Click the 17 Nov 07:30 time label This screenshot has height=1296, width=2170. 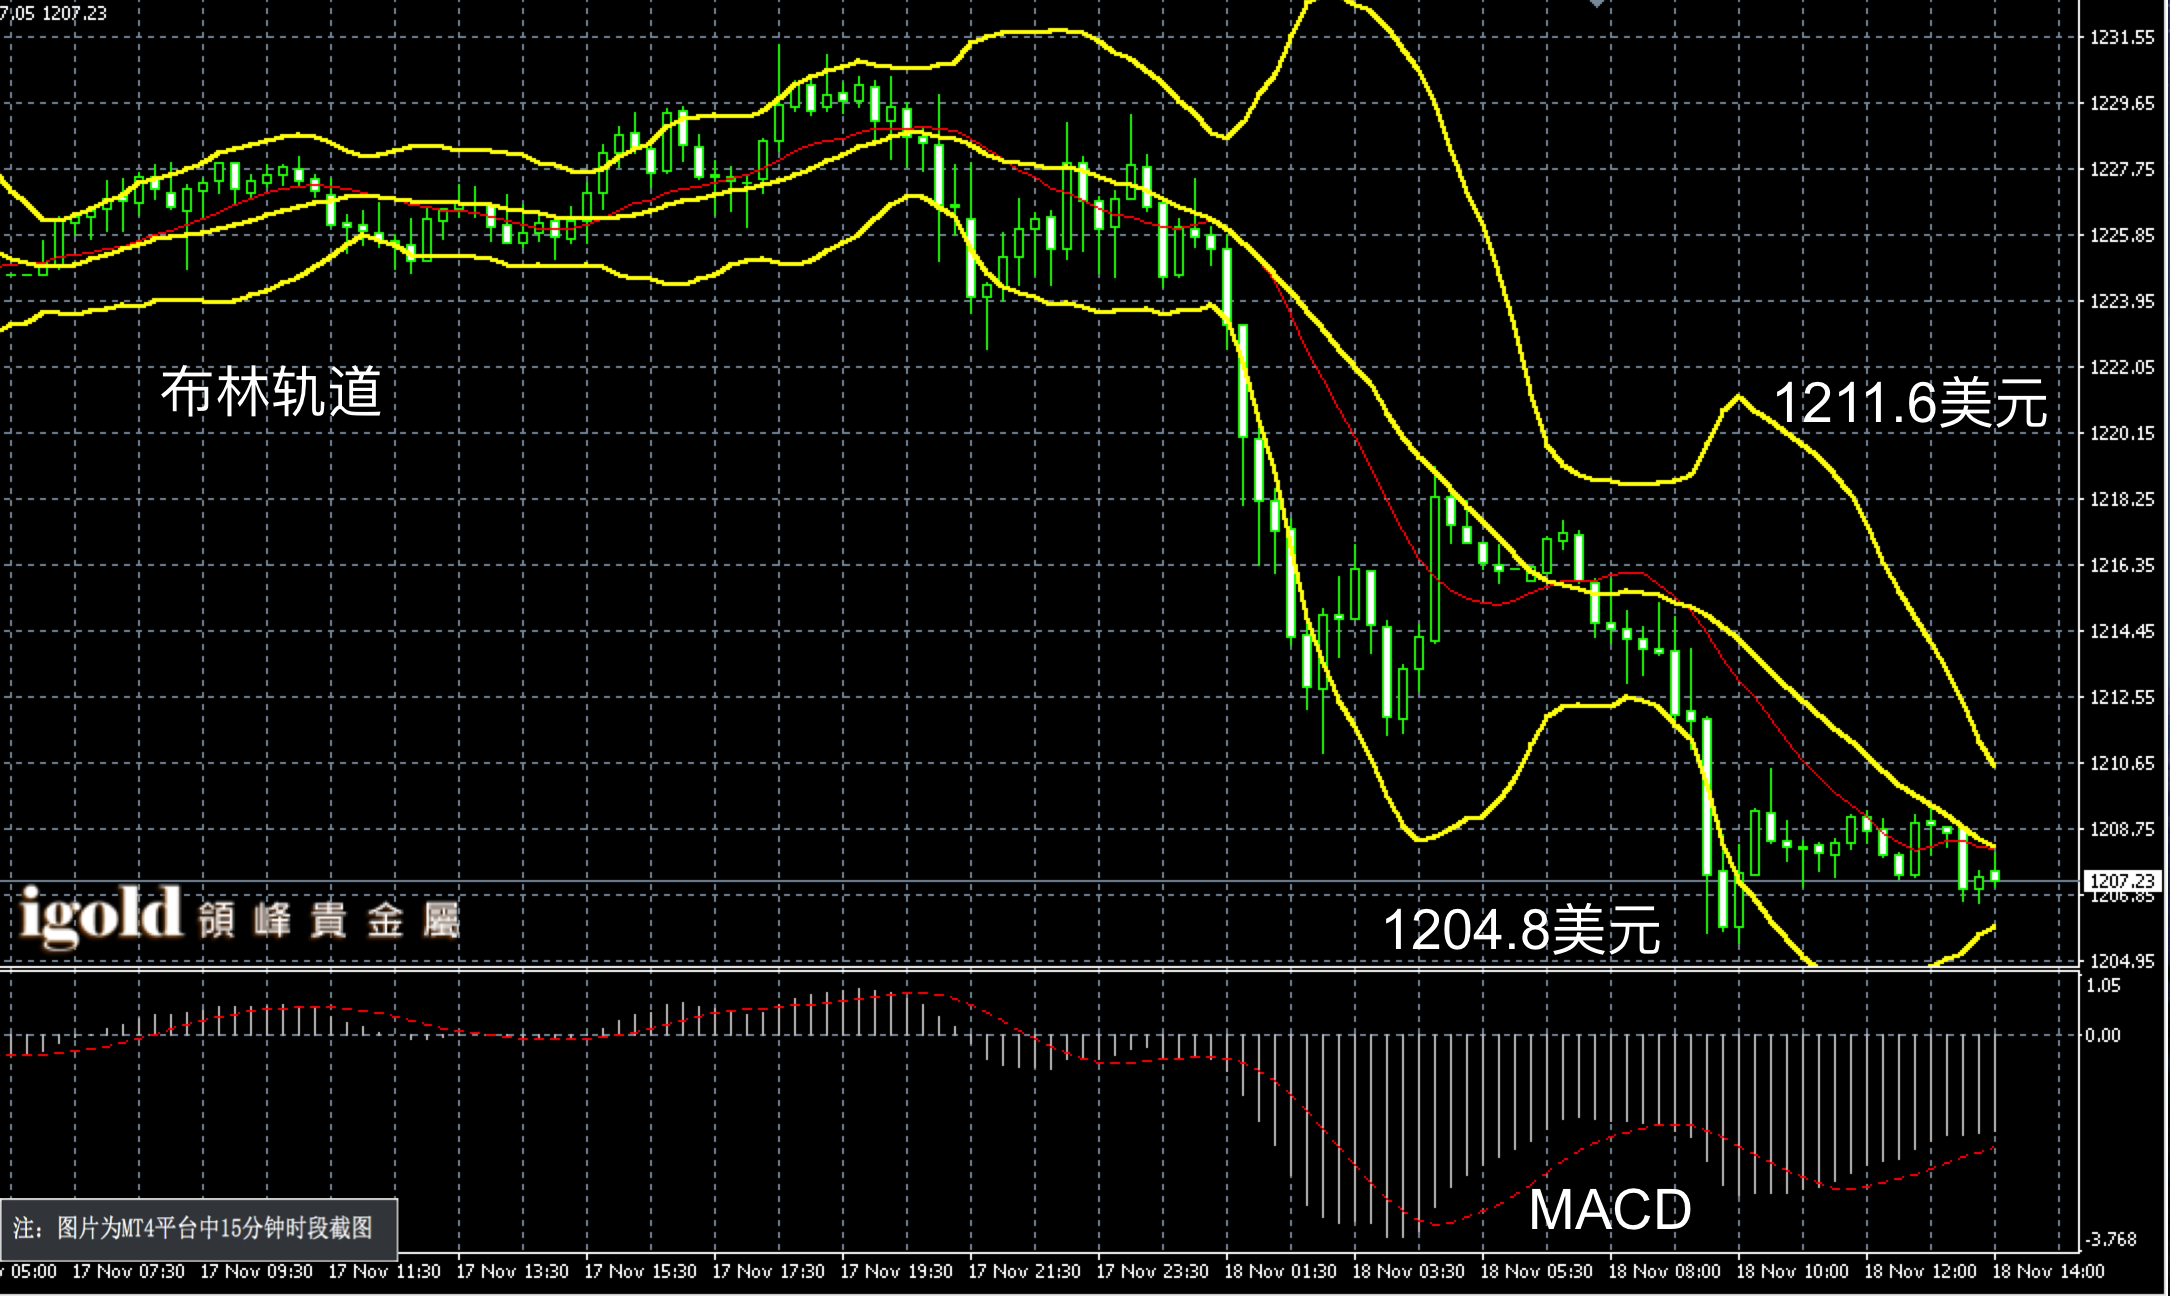[x=128, y=1271]
